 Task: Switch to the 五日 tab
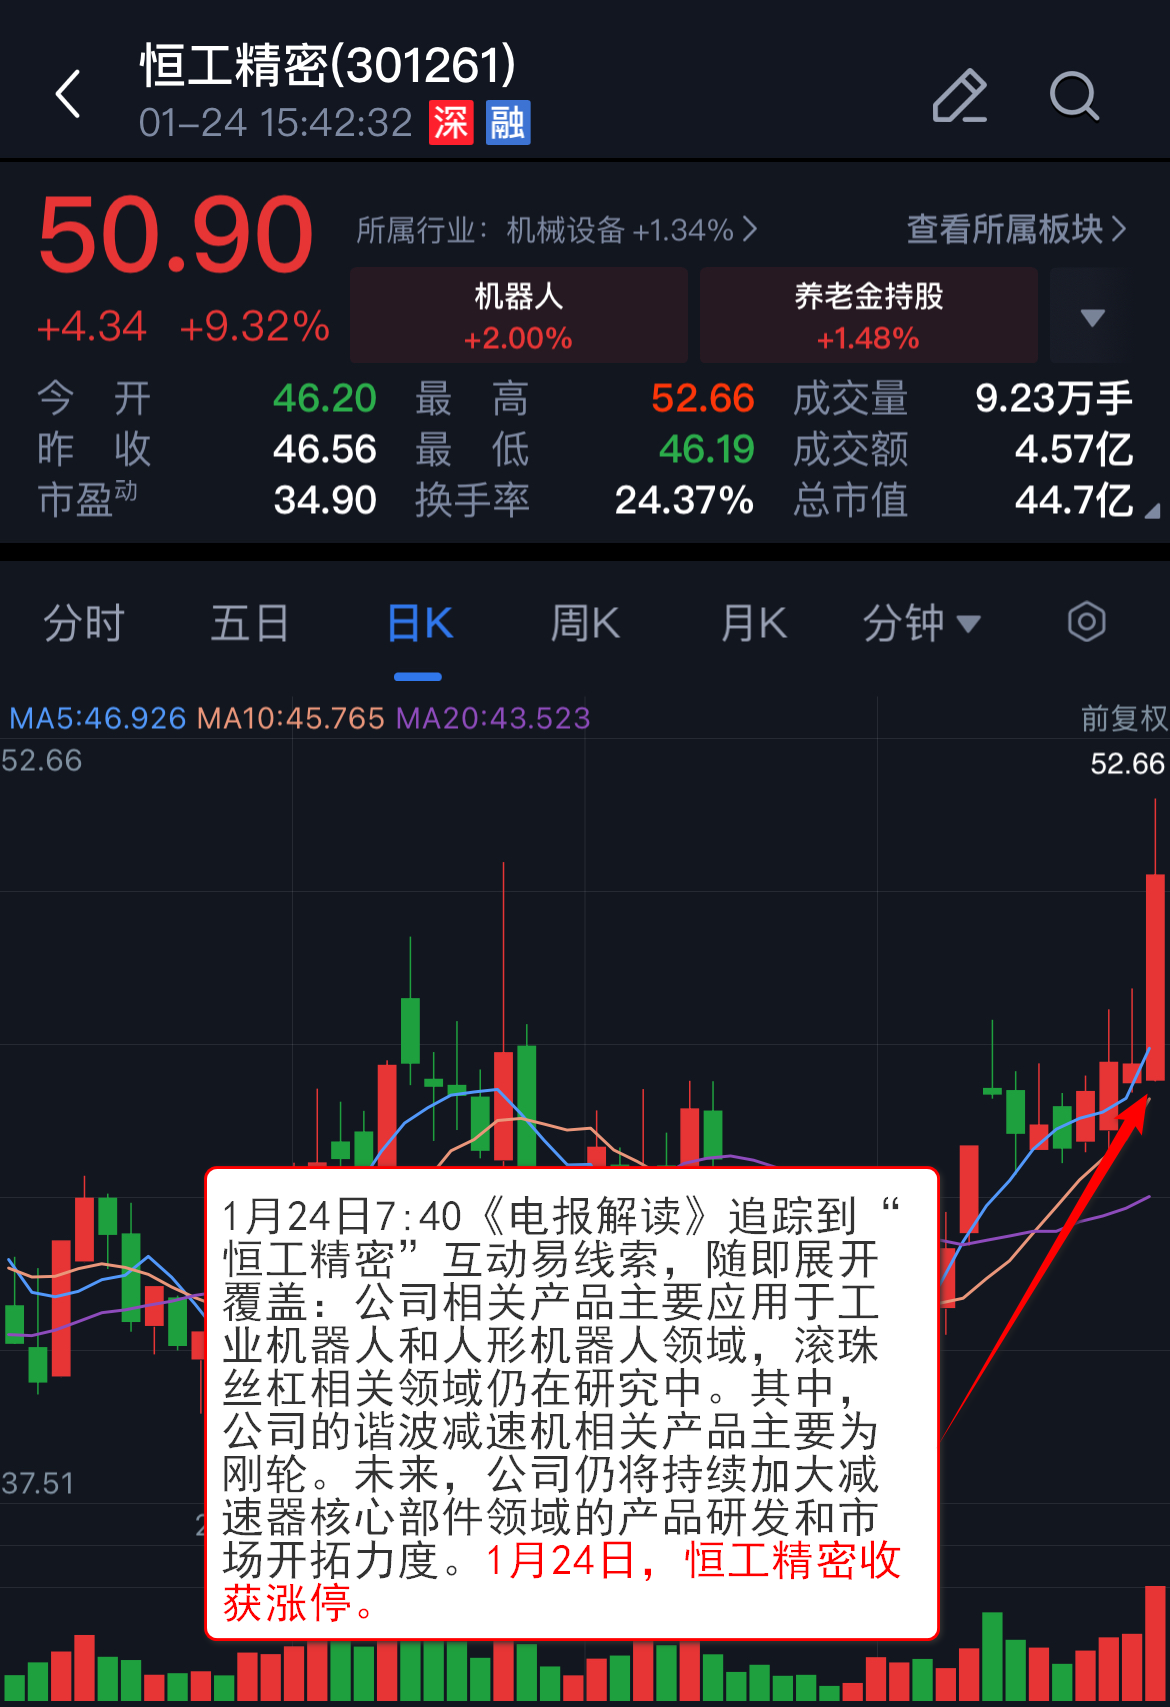(250, 623)
